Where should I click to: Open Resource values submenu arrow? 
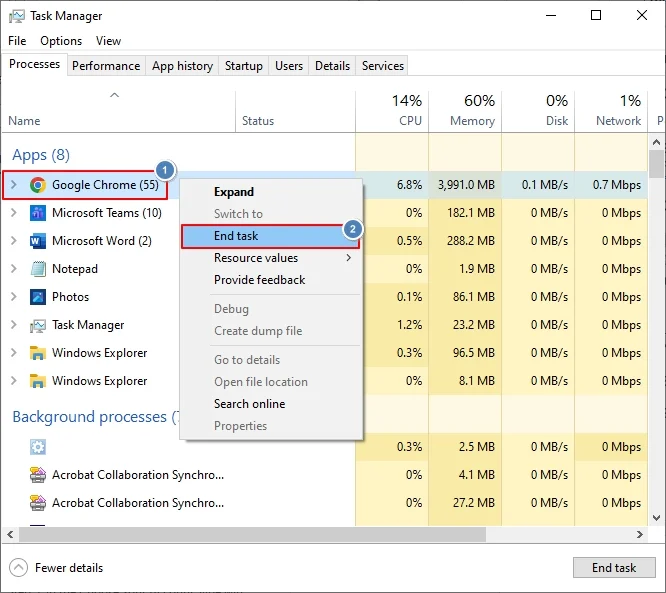(x=349, y=258)
